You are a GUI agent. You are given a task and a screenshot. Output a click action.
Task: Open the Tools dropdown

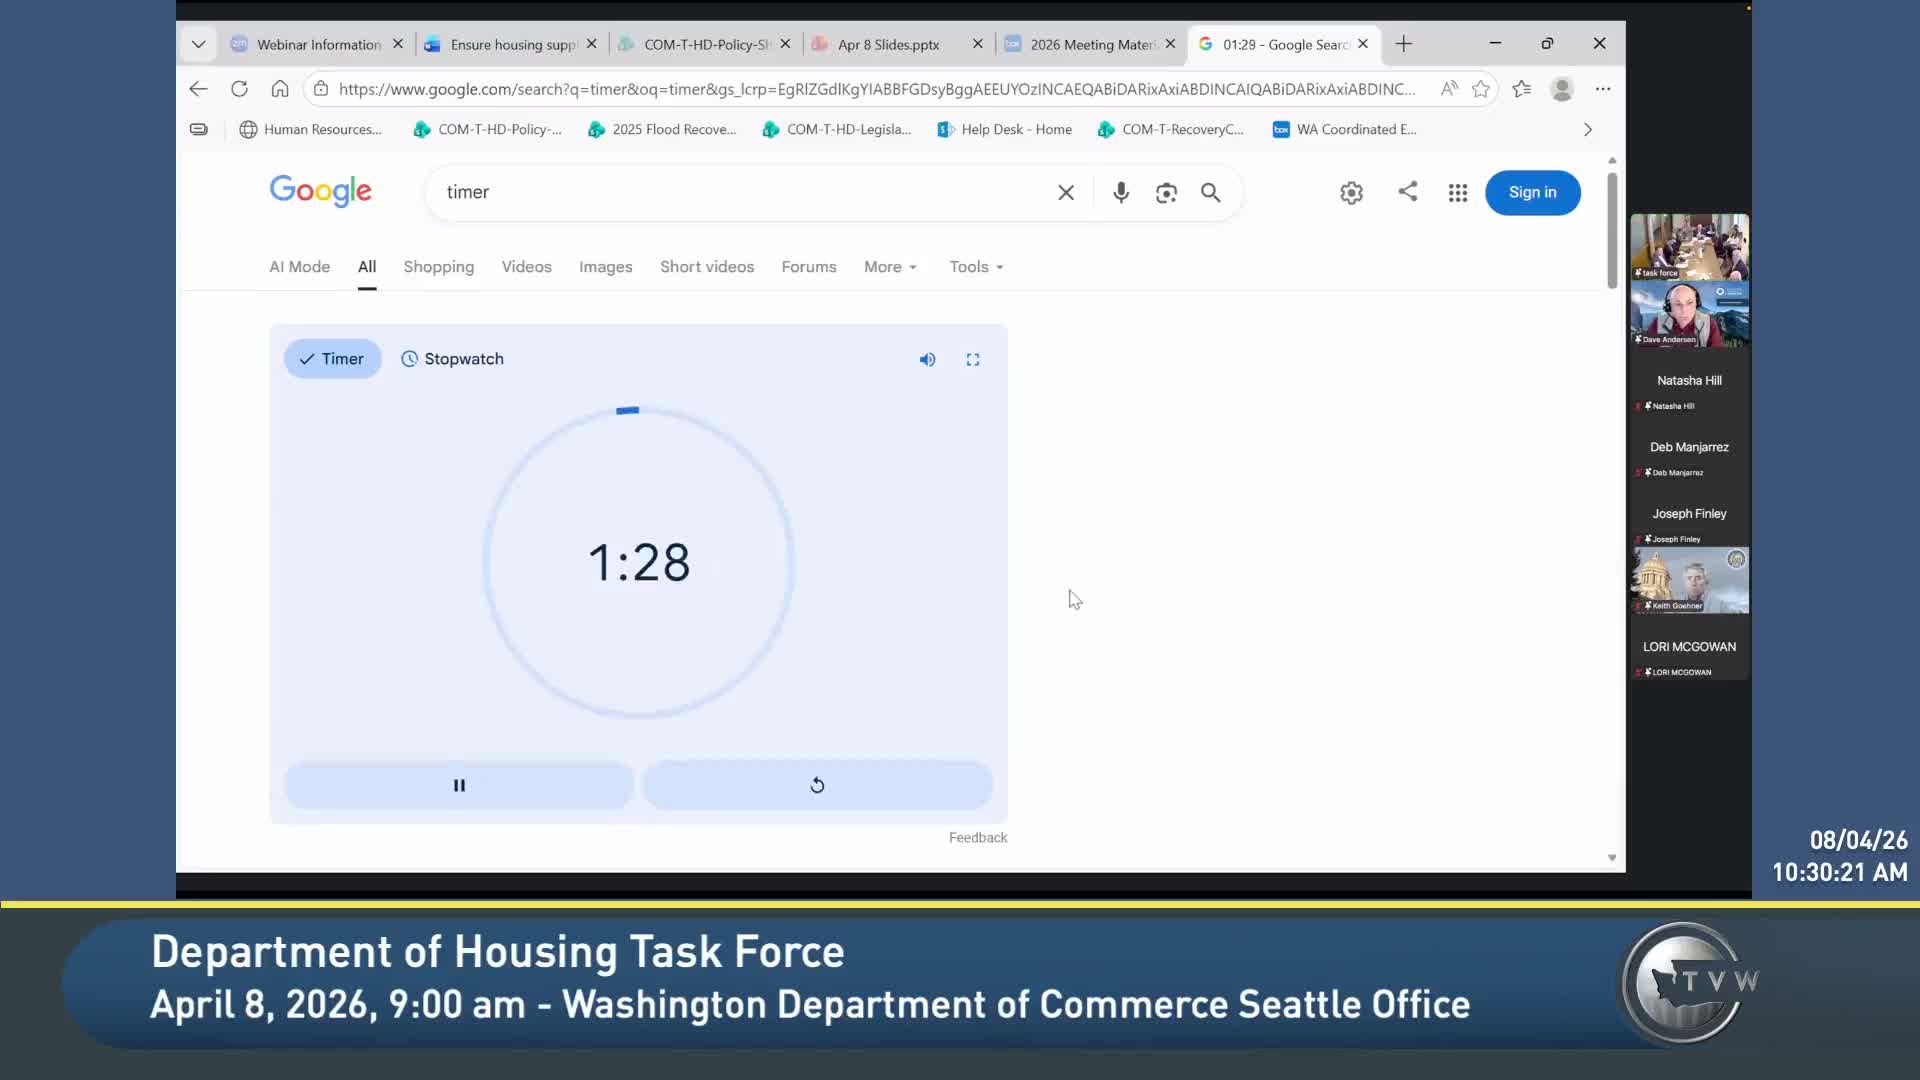976,267
